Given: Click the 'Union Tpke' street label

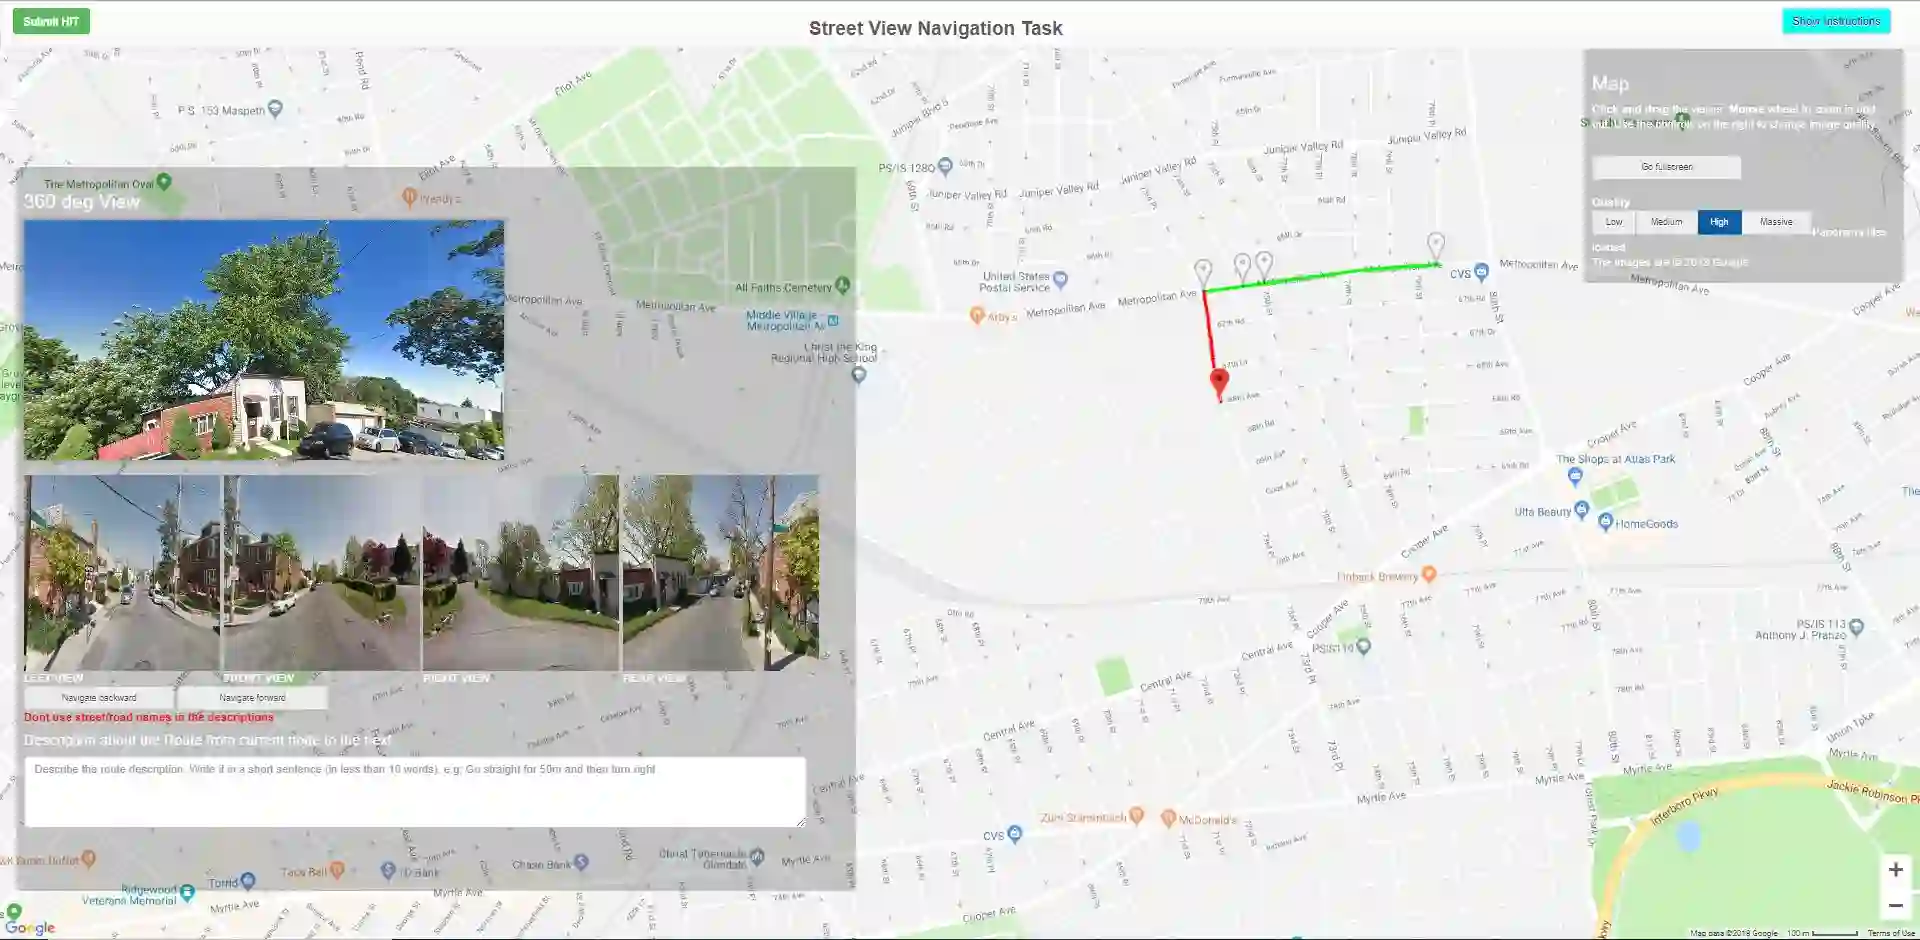Looking at the screenshot, I should click(x=1850, y=728).
